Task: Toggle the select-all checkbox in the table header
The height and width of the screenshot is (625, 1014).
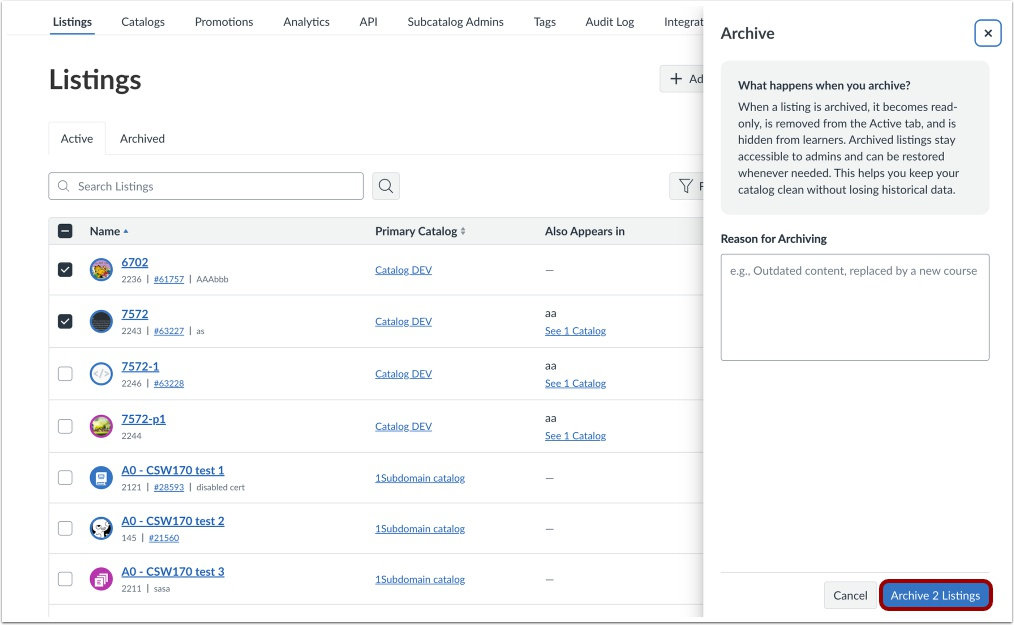Action: pos(65,230)
